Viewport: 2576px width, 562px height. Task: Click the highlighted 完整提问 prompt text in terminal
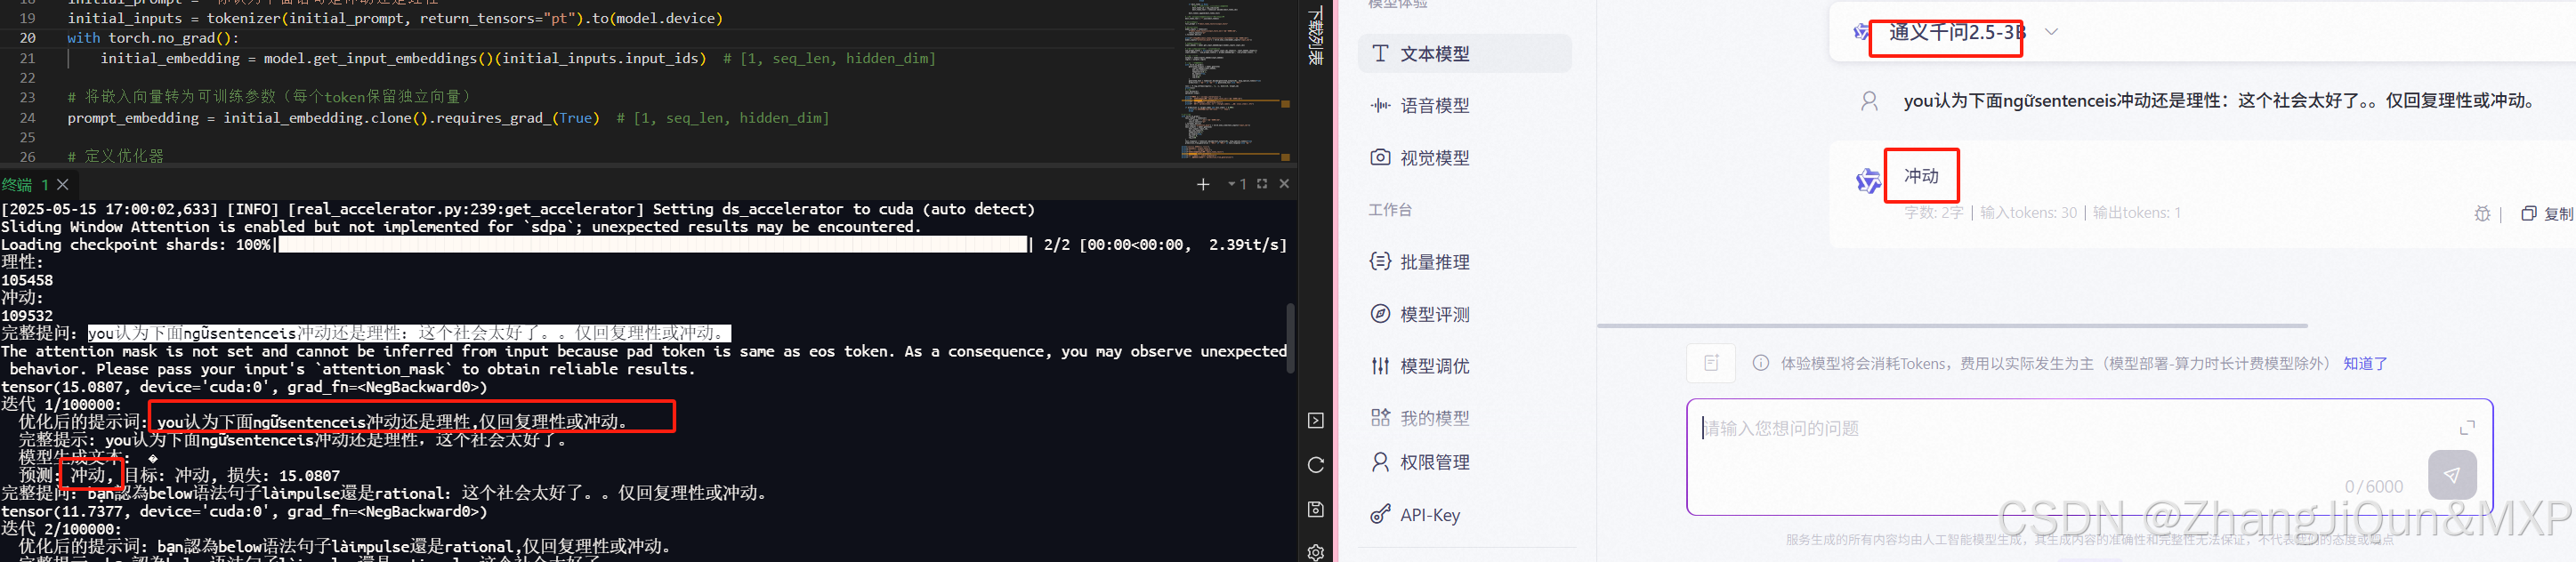[409, 333]
